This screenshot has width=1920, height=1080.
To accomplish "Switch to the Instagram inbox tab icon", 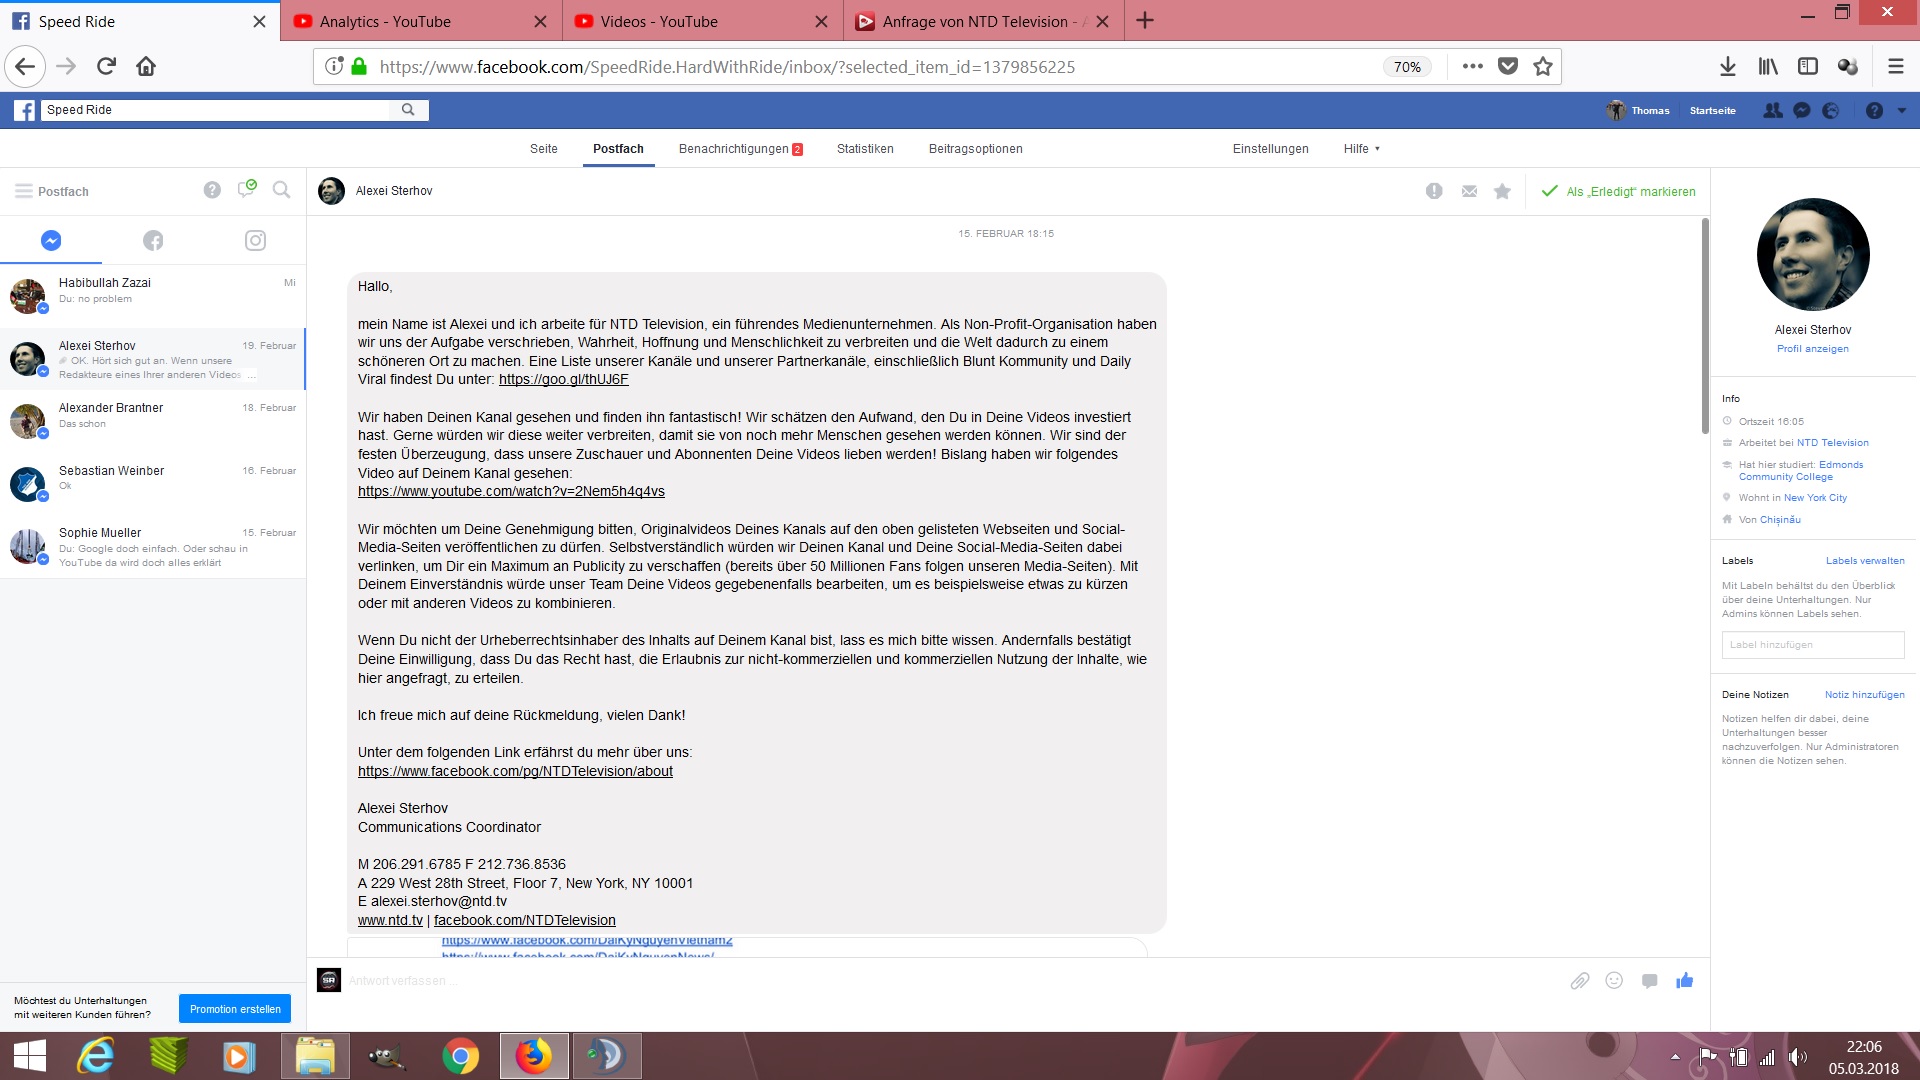I will click(255, 240).
